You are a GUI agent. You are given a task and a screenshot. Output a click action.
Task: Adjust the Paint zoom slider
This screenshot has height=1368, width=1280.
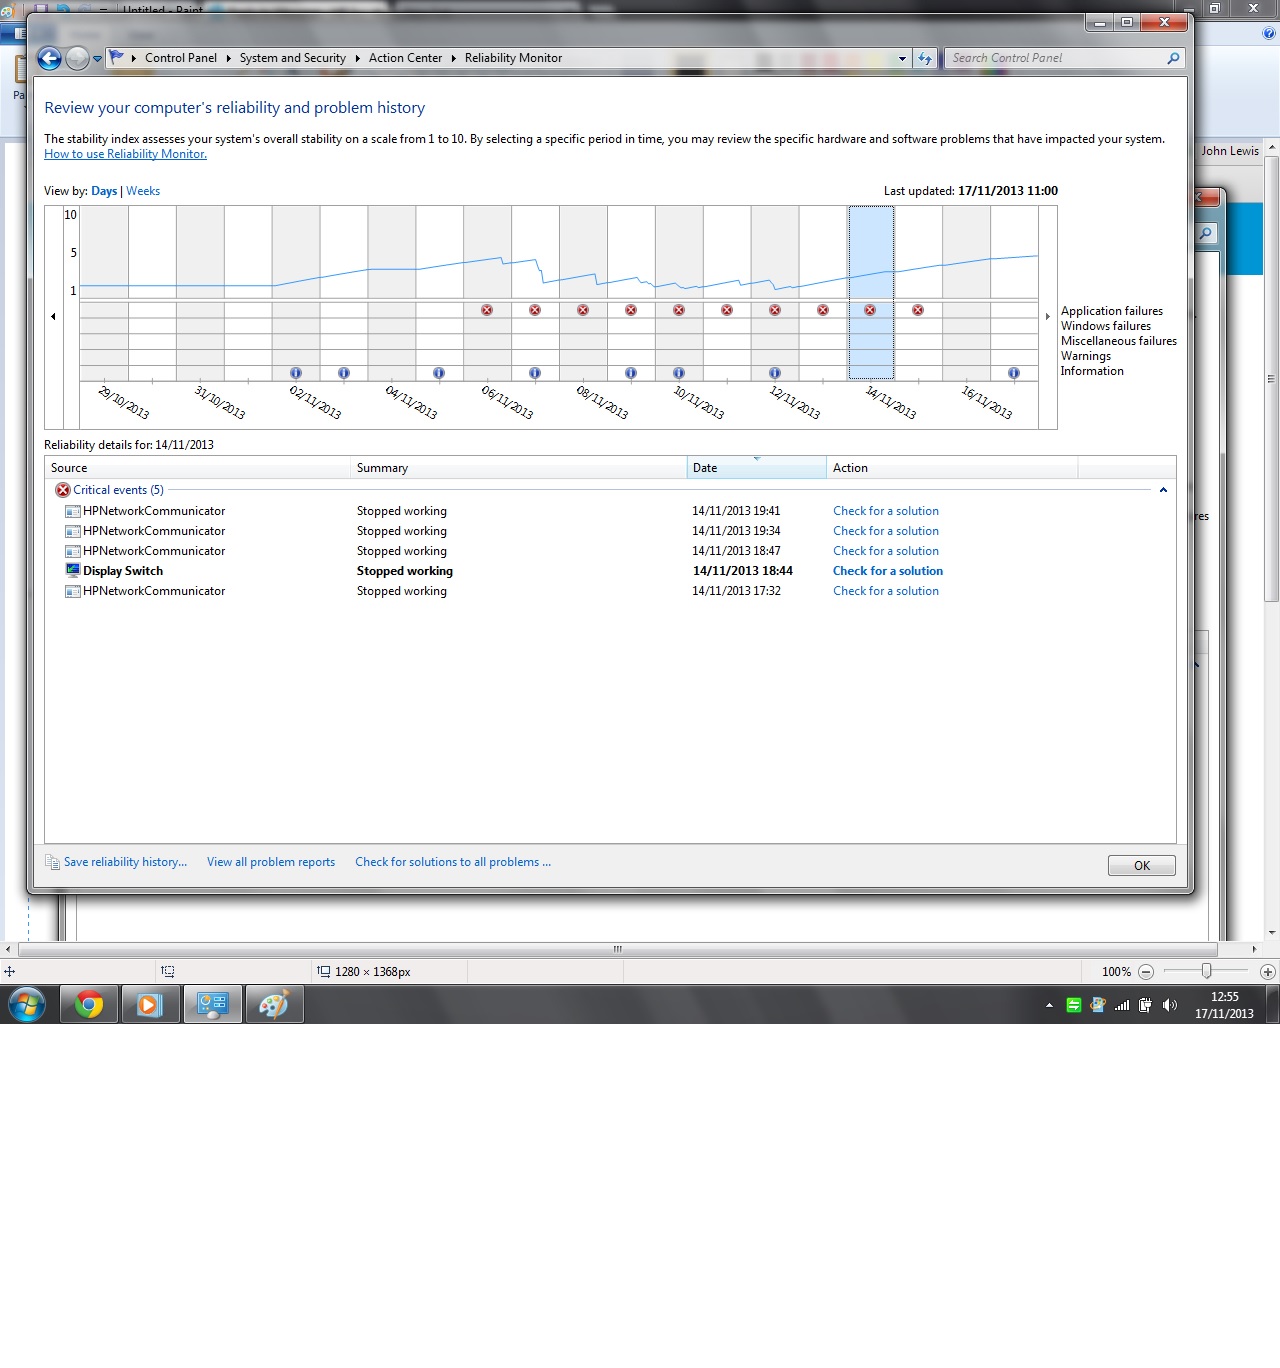[x=1207, y=971]
